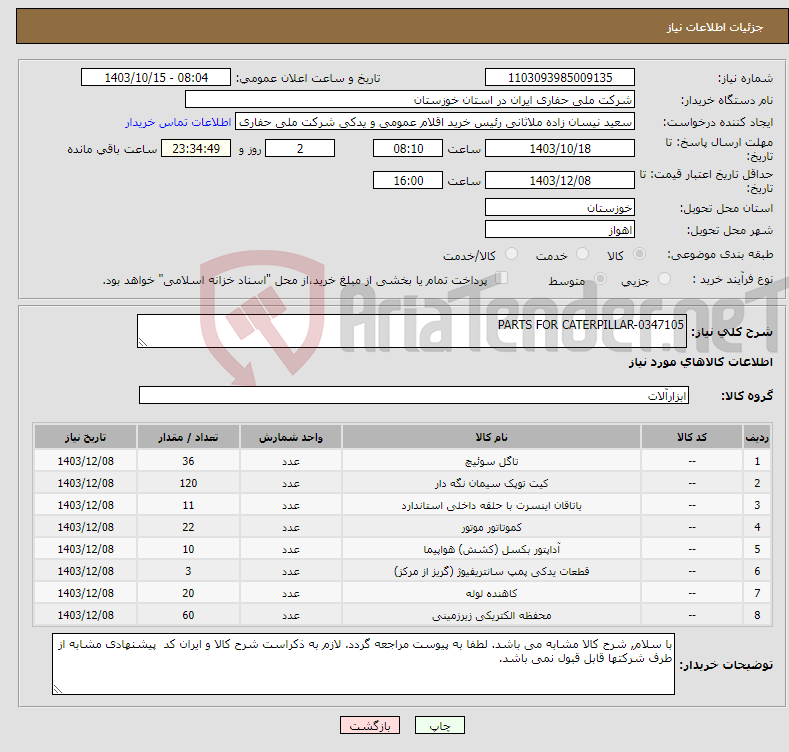Click the delivery city اهواز field
This screenshot has width=789, height=752.
coord(560,230)
